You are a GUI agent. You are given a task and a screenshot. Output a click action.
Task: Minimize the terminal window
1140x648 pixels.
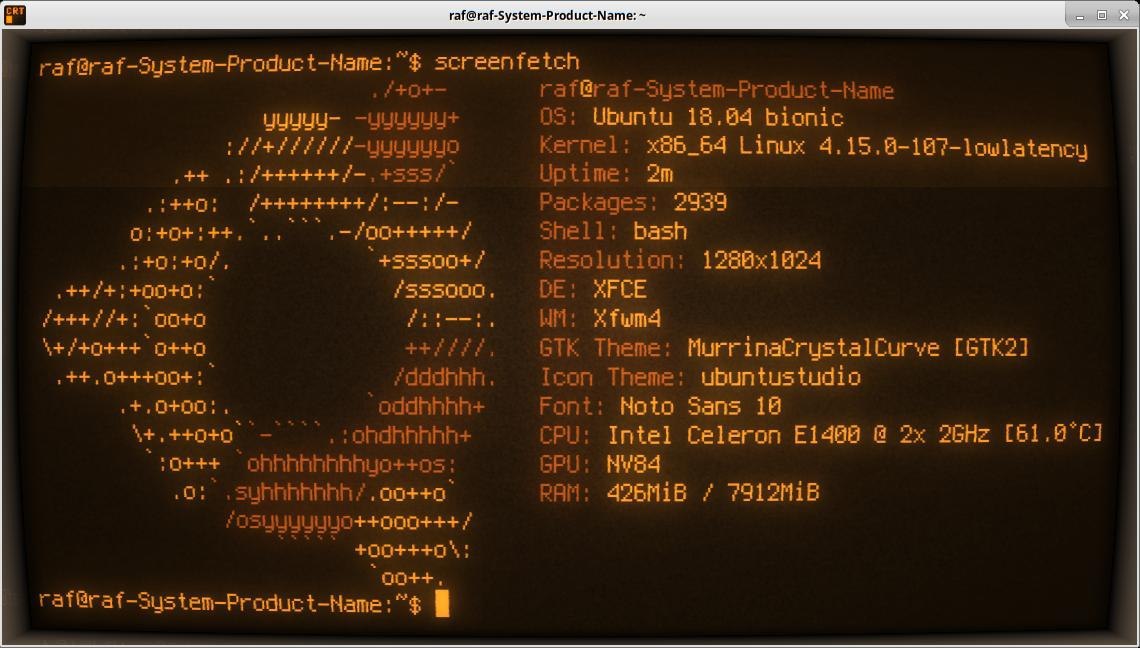pyautogui.click(x=1081, y=15)
